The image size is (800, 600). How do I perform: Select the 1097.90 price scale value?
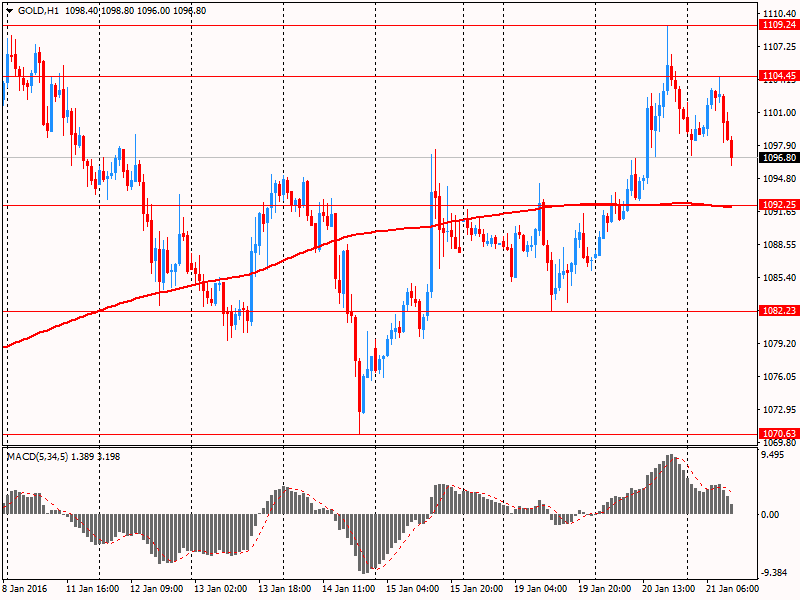coord(779,145)
